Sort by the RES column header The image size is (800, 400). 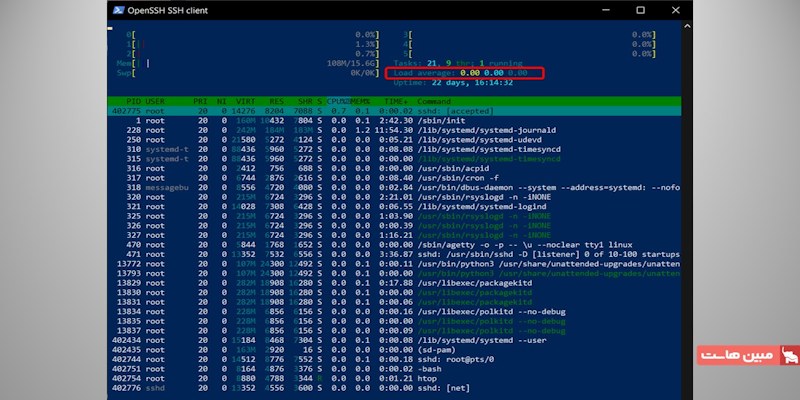pyautogui.click(x=276, y=101)
